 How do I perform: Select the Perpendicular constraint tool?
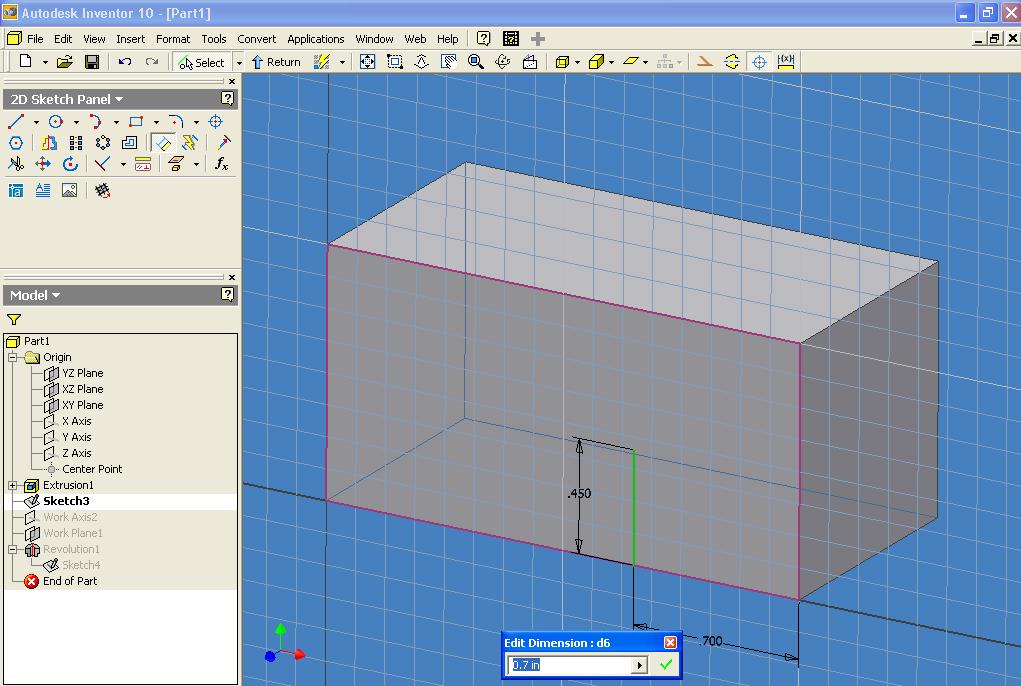click(102, 164)
